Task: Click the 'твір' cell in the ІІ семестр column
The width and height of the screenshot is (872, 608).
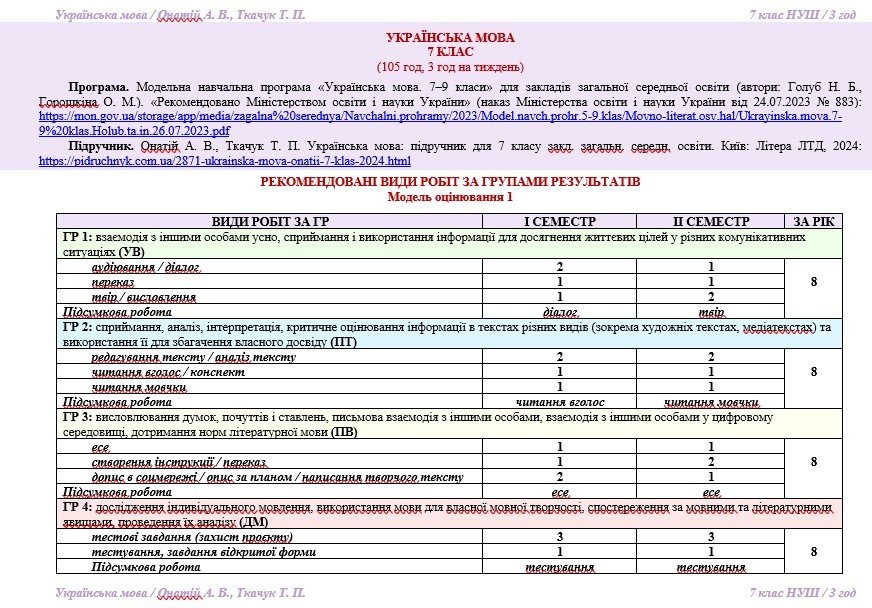Action: [x=711, y=312]
